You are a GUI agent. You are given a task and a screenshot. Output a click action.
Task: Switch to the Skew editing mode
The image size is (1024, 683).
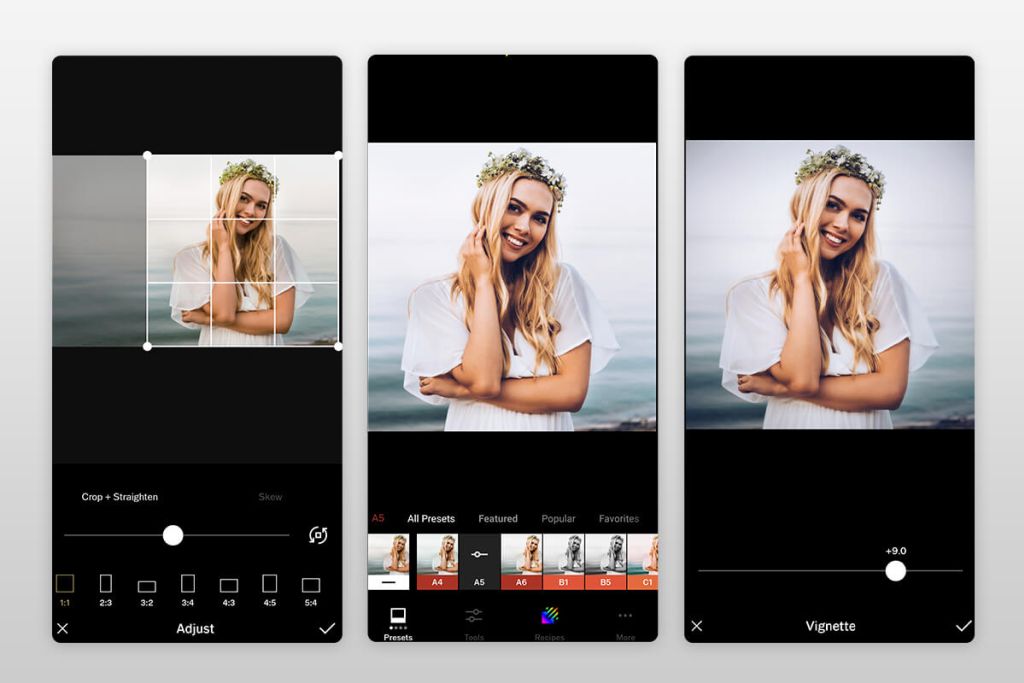point(270,497)
